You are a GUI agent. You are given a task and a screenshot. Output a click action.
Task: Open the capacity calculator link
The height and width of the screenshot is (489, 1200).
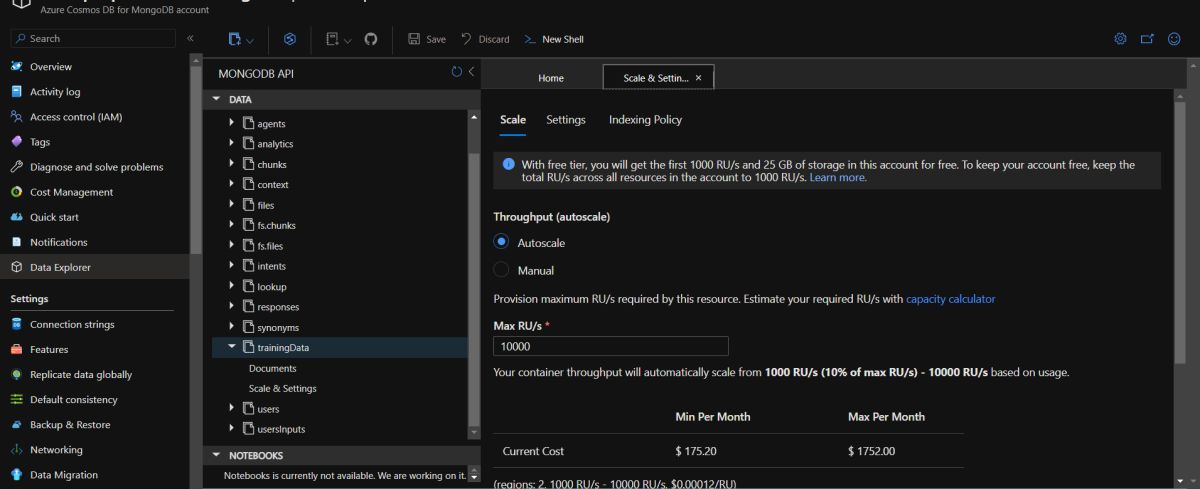[950, 299]
